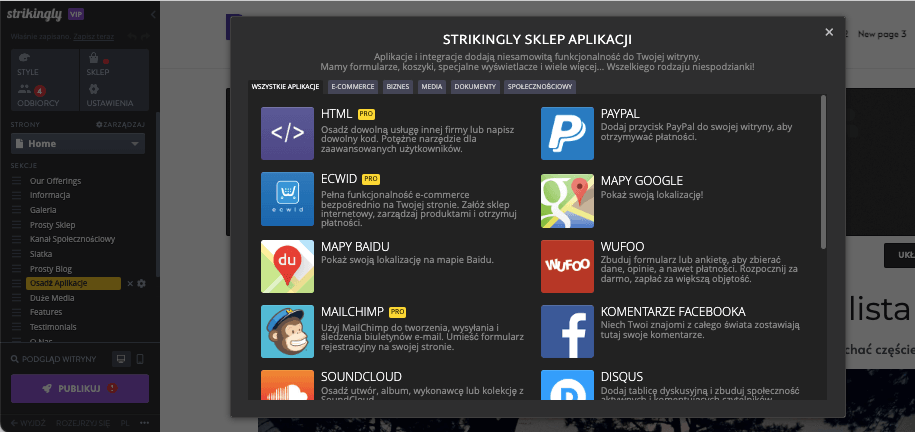This screenshot has width=915, height=432.
Task: Select the PayPal app icon
Action: [567, 134]
